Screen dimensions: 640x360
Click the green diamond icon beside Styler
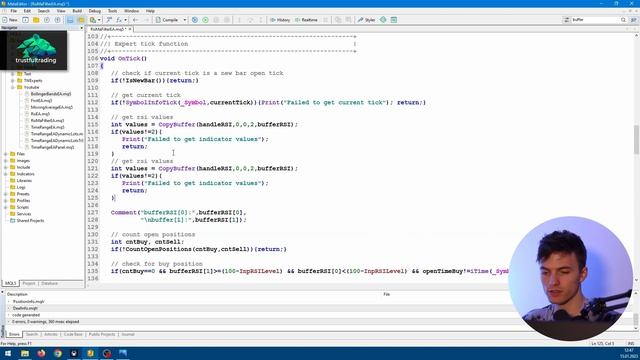tap(383, 20)
